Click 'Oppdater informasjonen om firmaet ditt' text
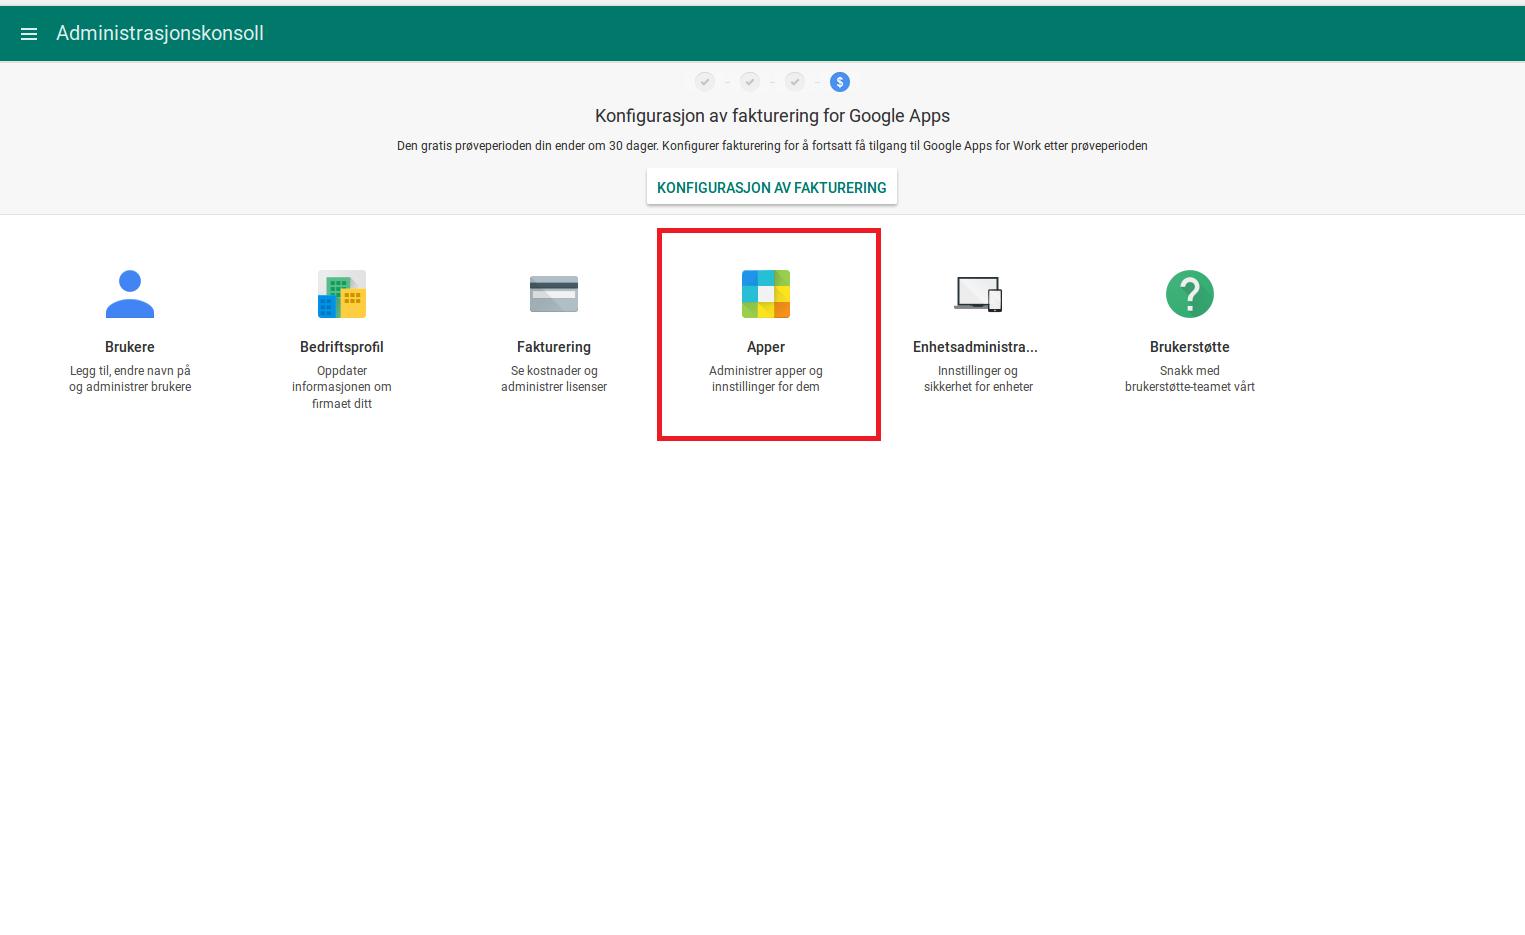 coord(342,387)
